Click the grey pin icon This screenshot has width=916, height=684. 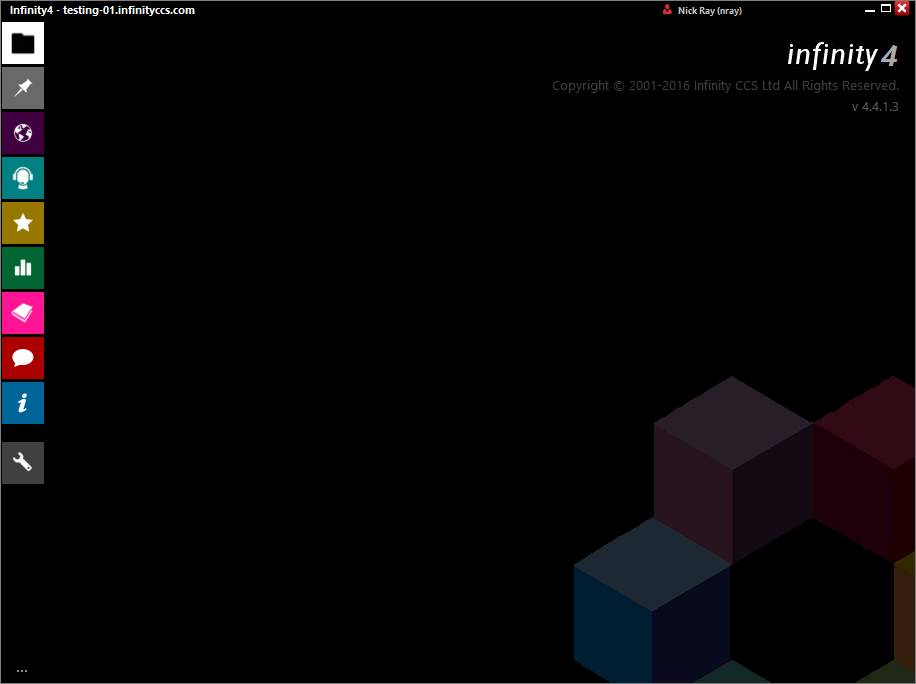click(x=23, y=88)
